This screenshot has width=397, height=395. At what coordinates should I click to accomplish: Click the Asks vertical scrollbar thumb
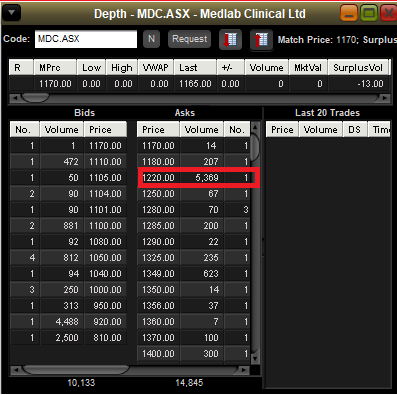click(x=255, y=147)
